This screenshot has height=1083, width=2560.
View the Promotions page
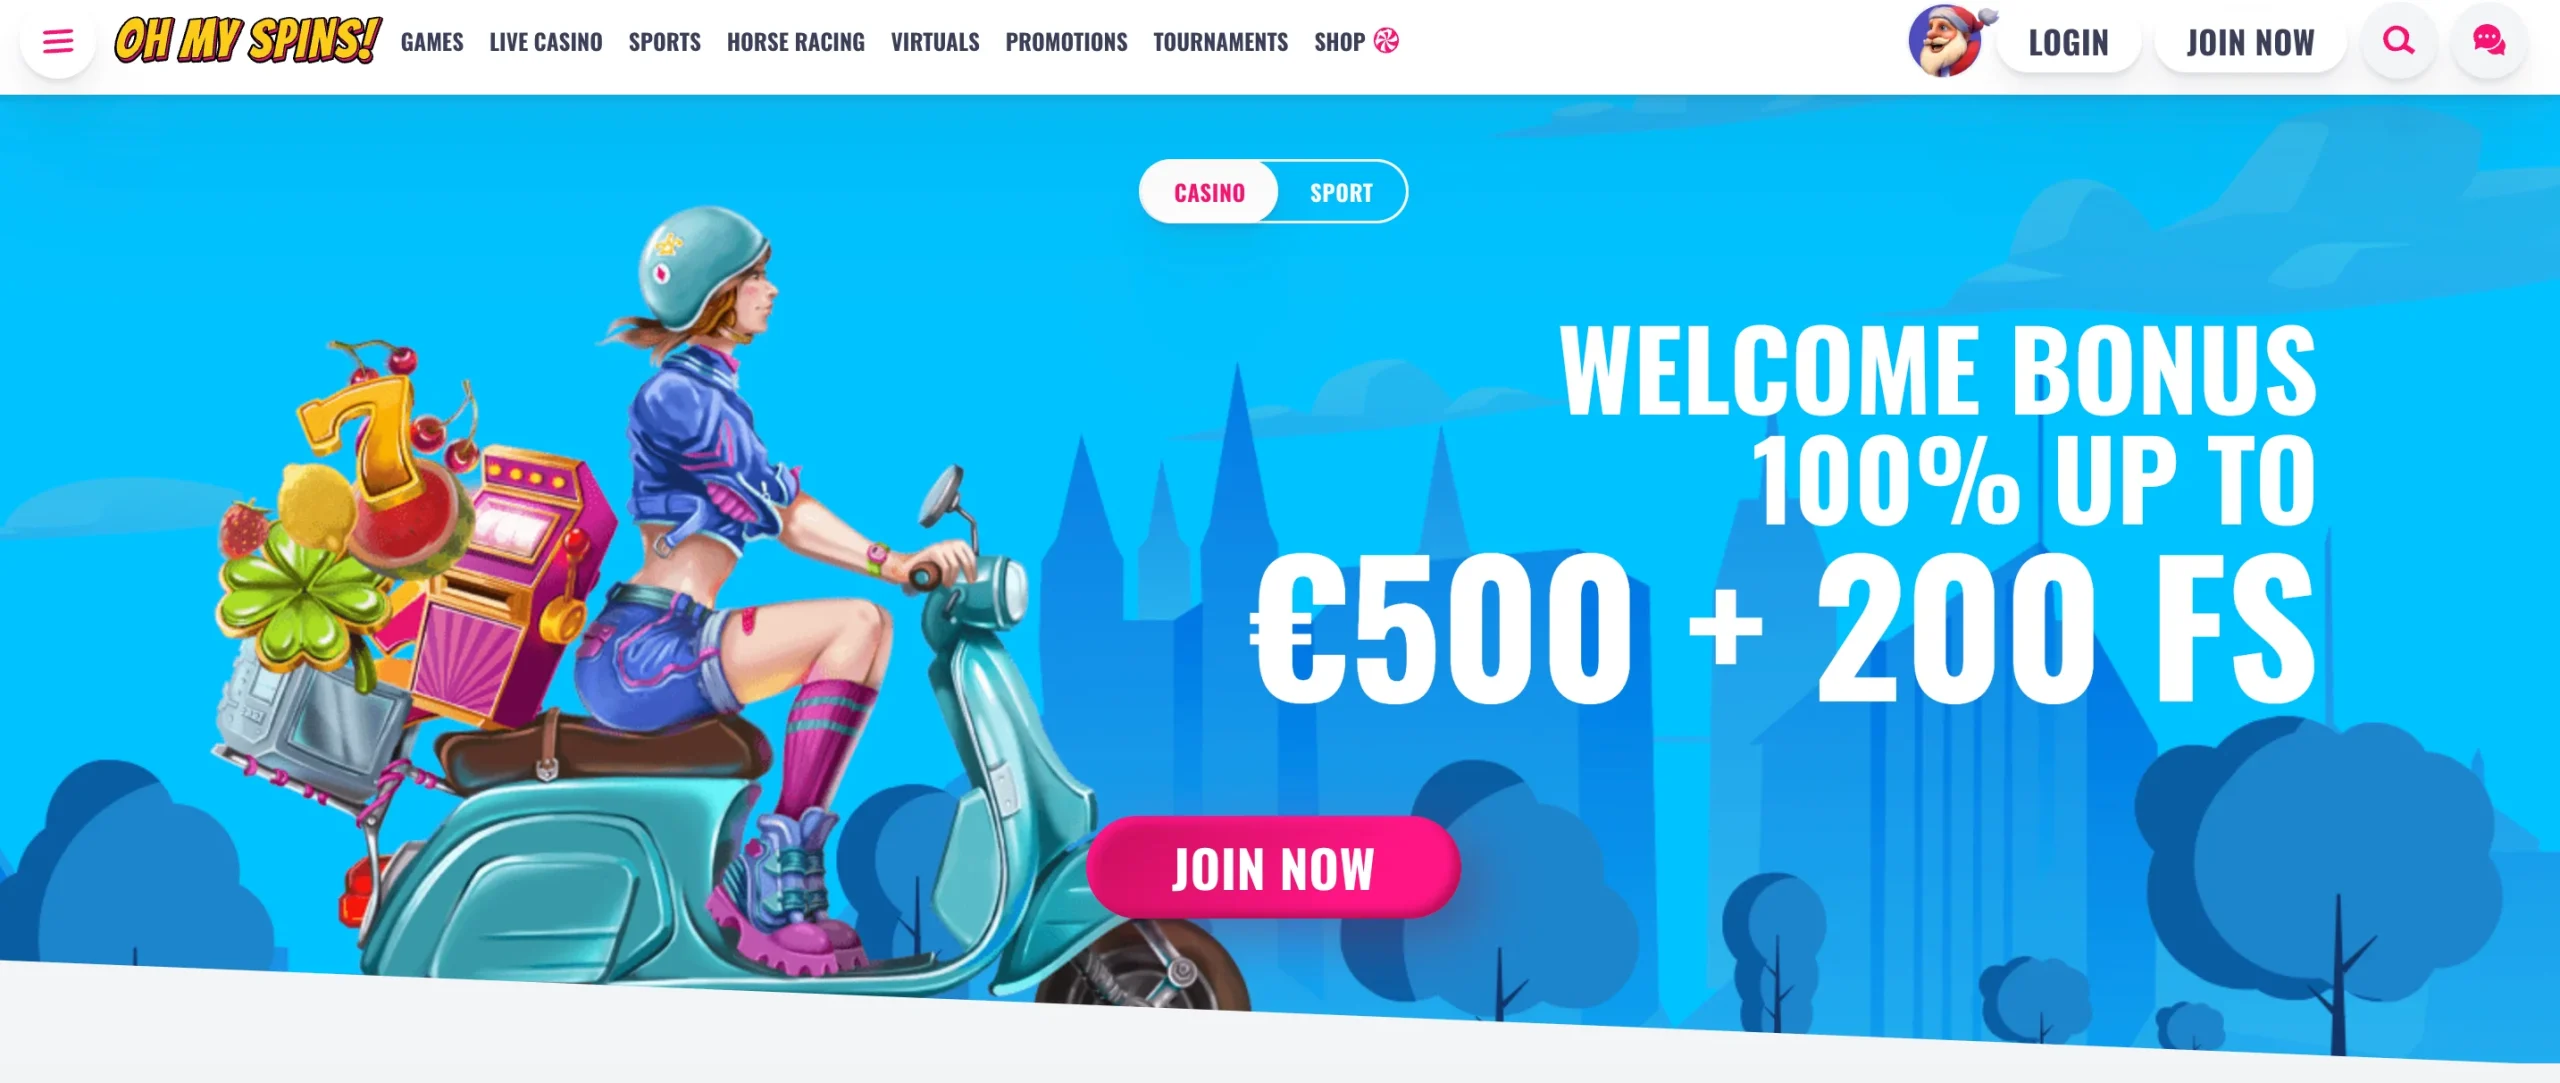(1066, 42)
